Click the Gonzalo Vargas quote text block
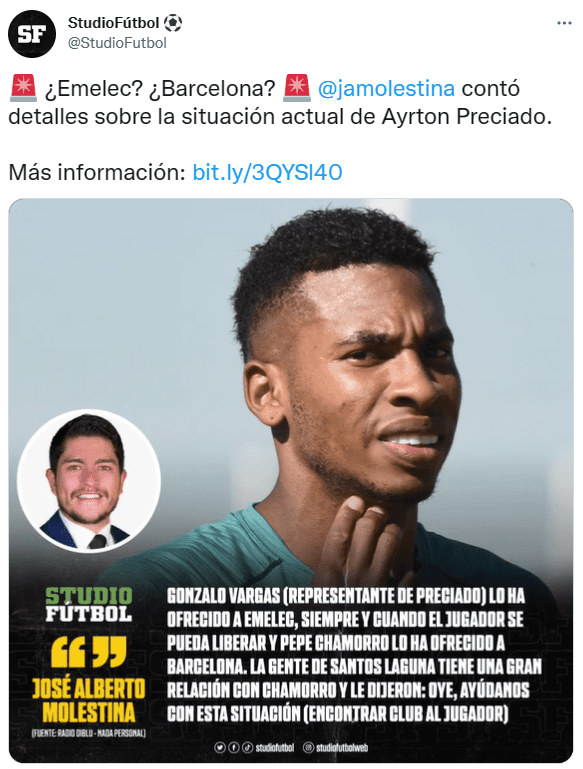 (x=354, y=655)
